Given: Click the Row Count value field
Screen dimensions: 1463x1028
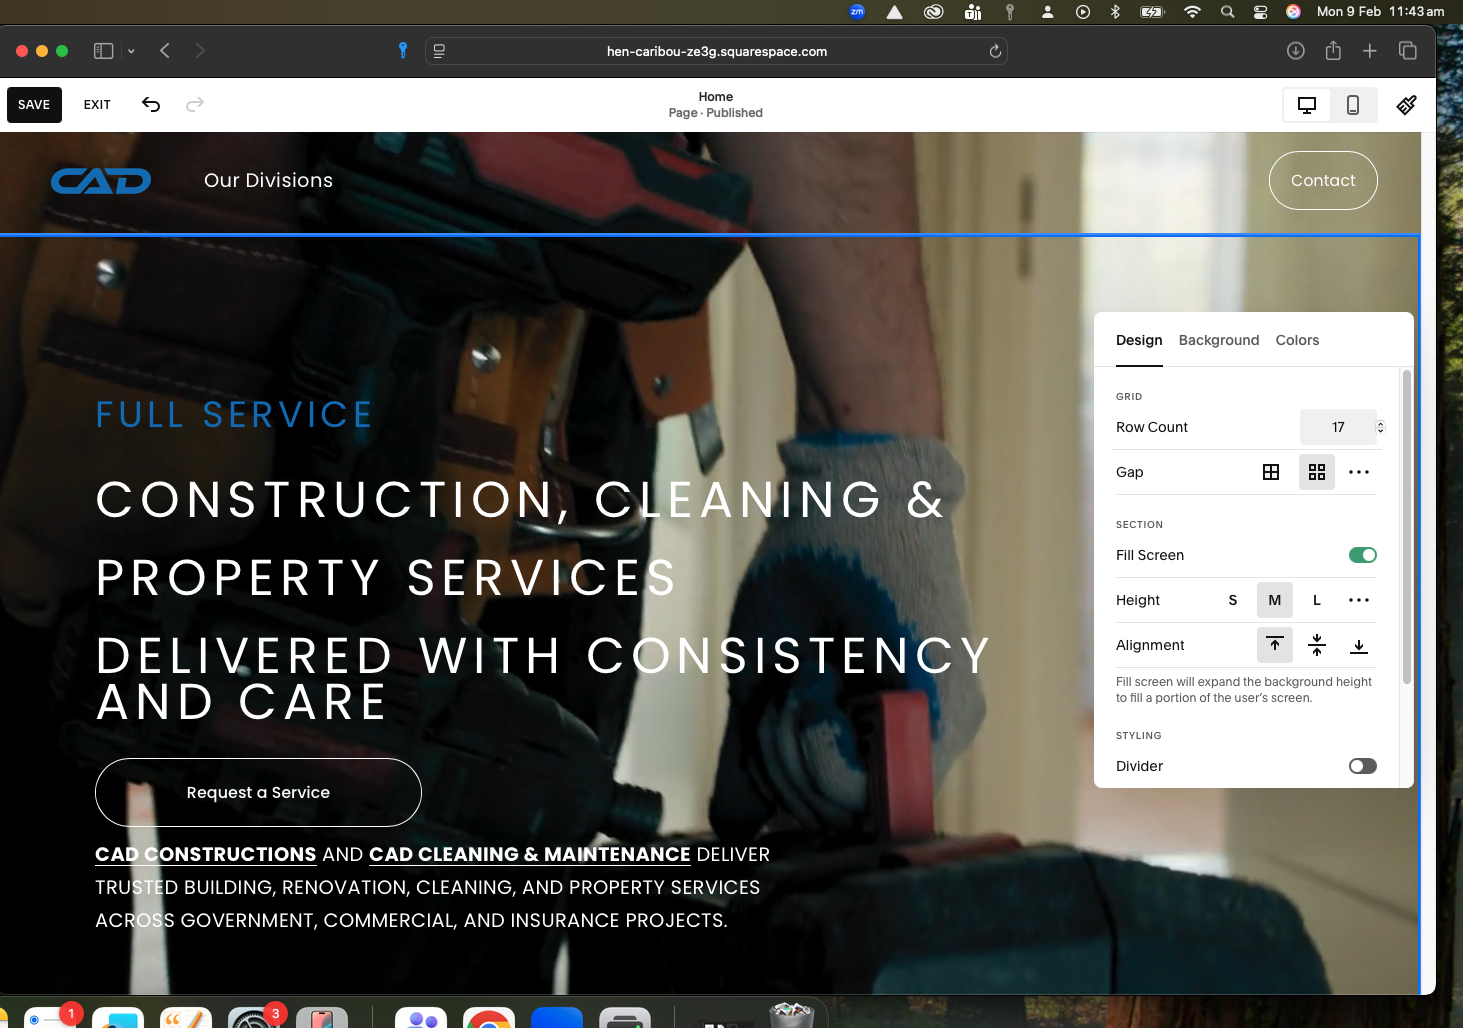Looking at the screenshot, I should pos(1338,427).
